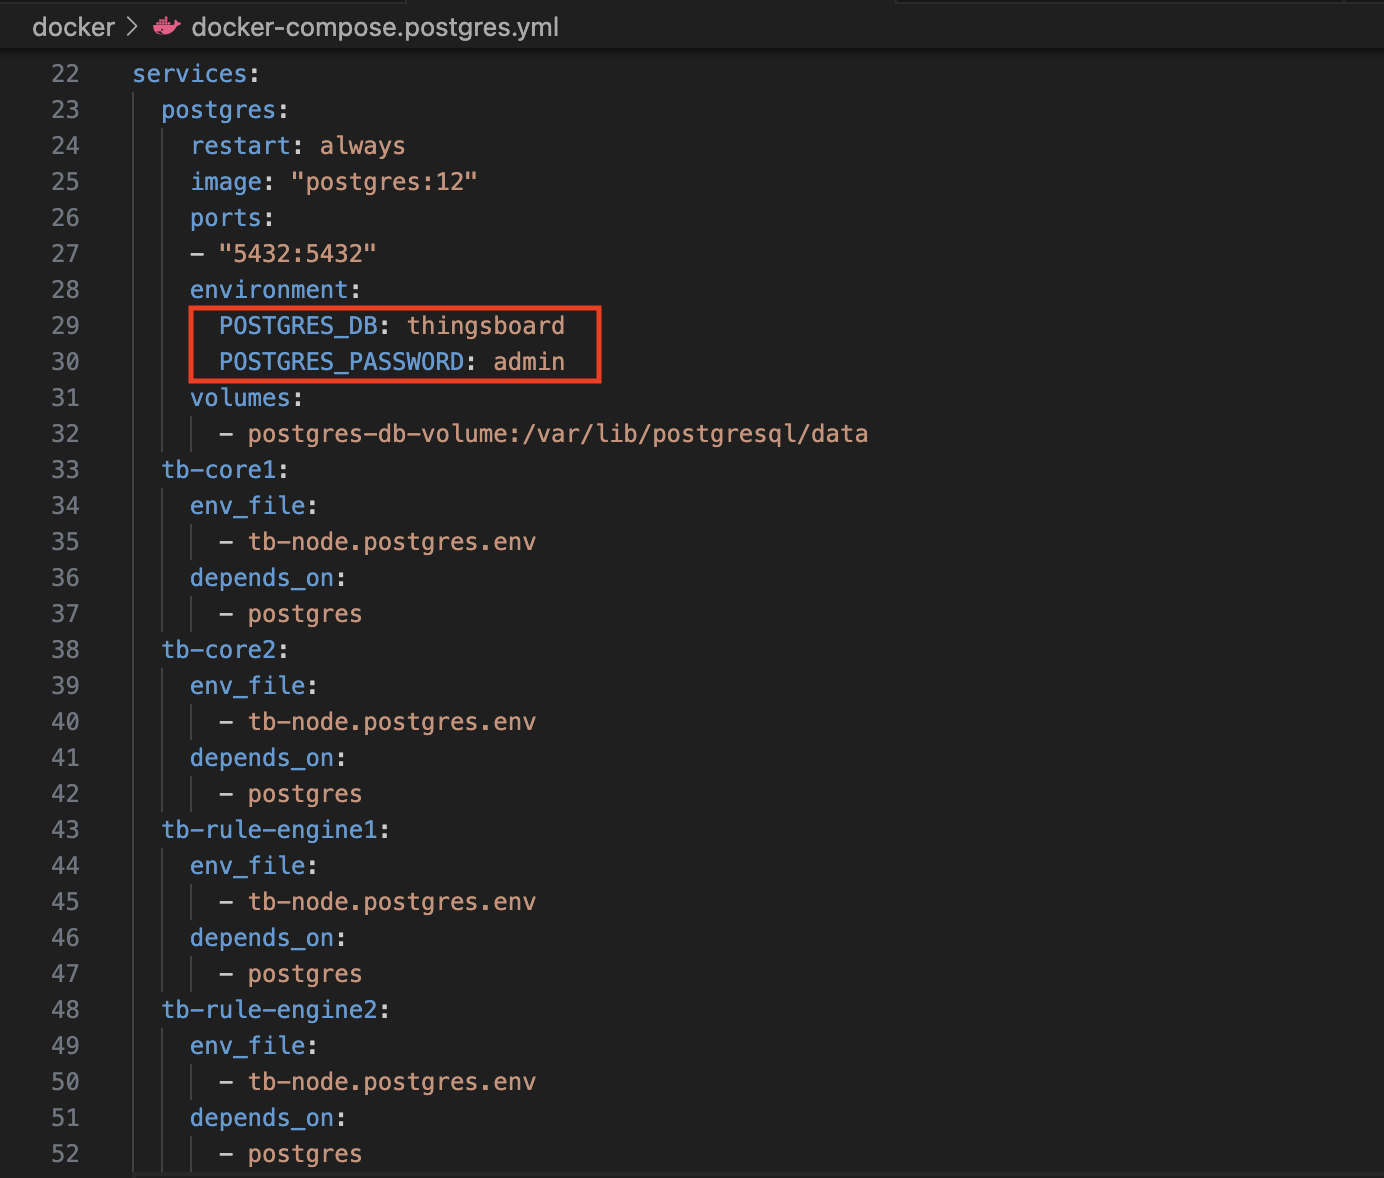Click the admin password value

click(x=528, y=362)
